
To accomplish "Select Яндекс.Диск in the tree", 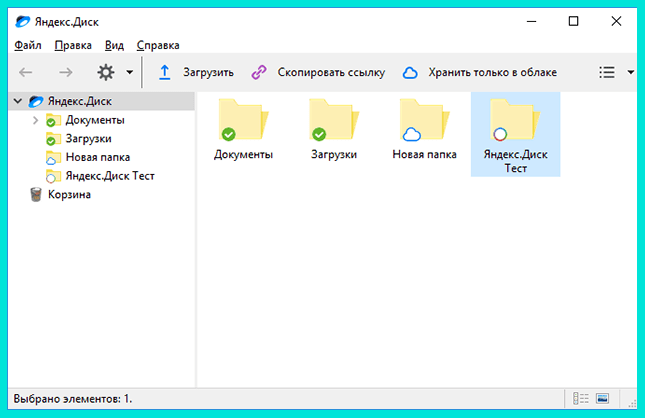I will pyautogui.click(x=80, y=101).
